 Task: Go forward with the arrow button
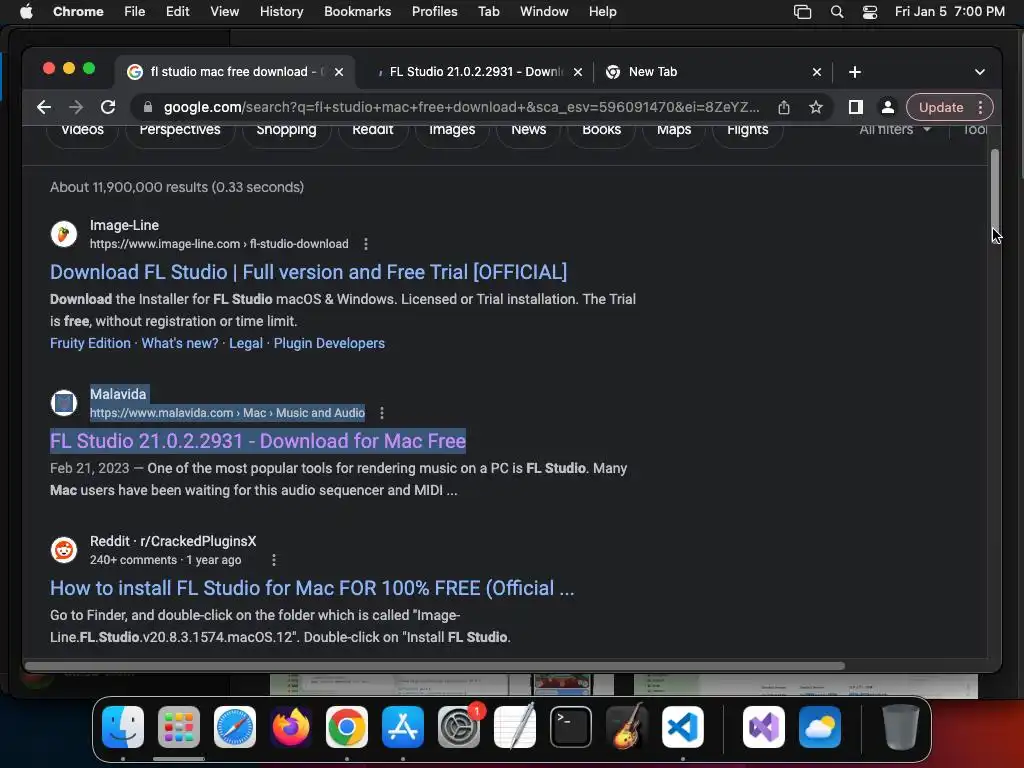pyautogui.click(x=76, y=107)
